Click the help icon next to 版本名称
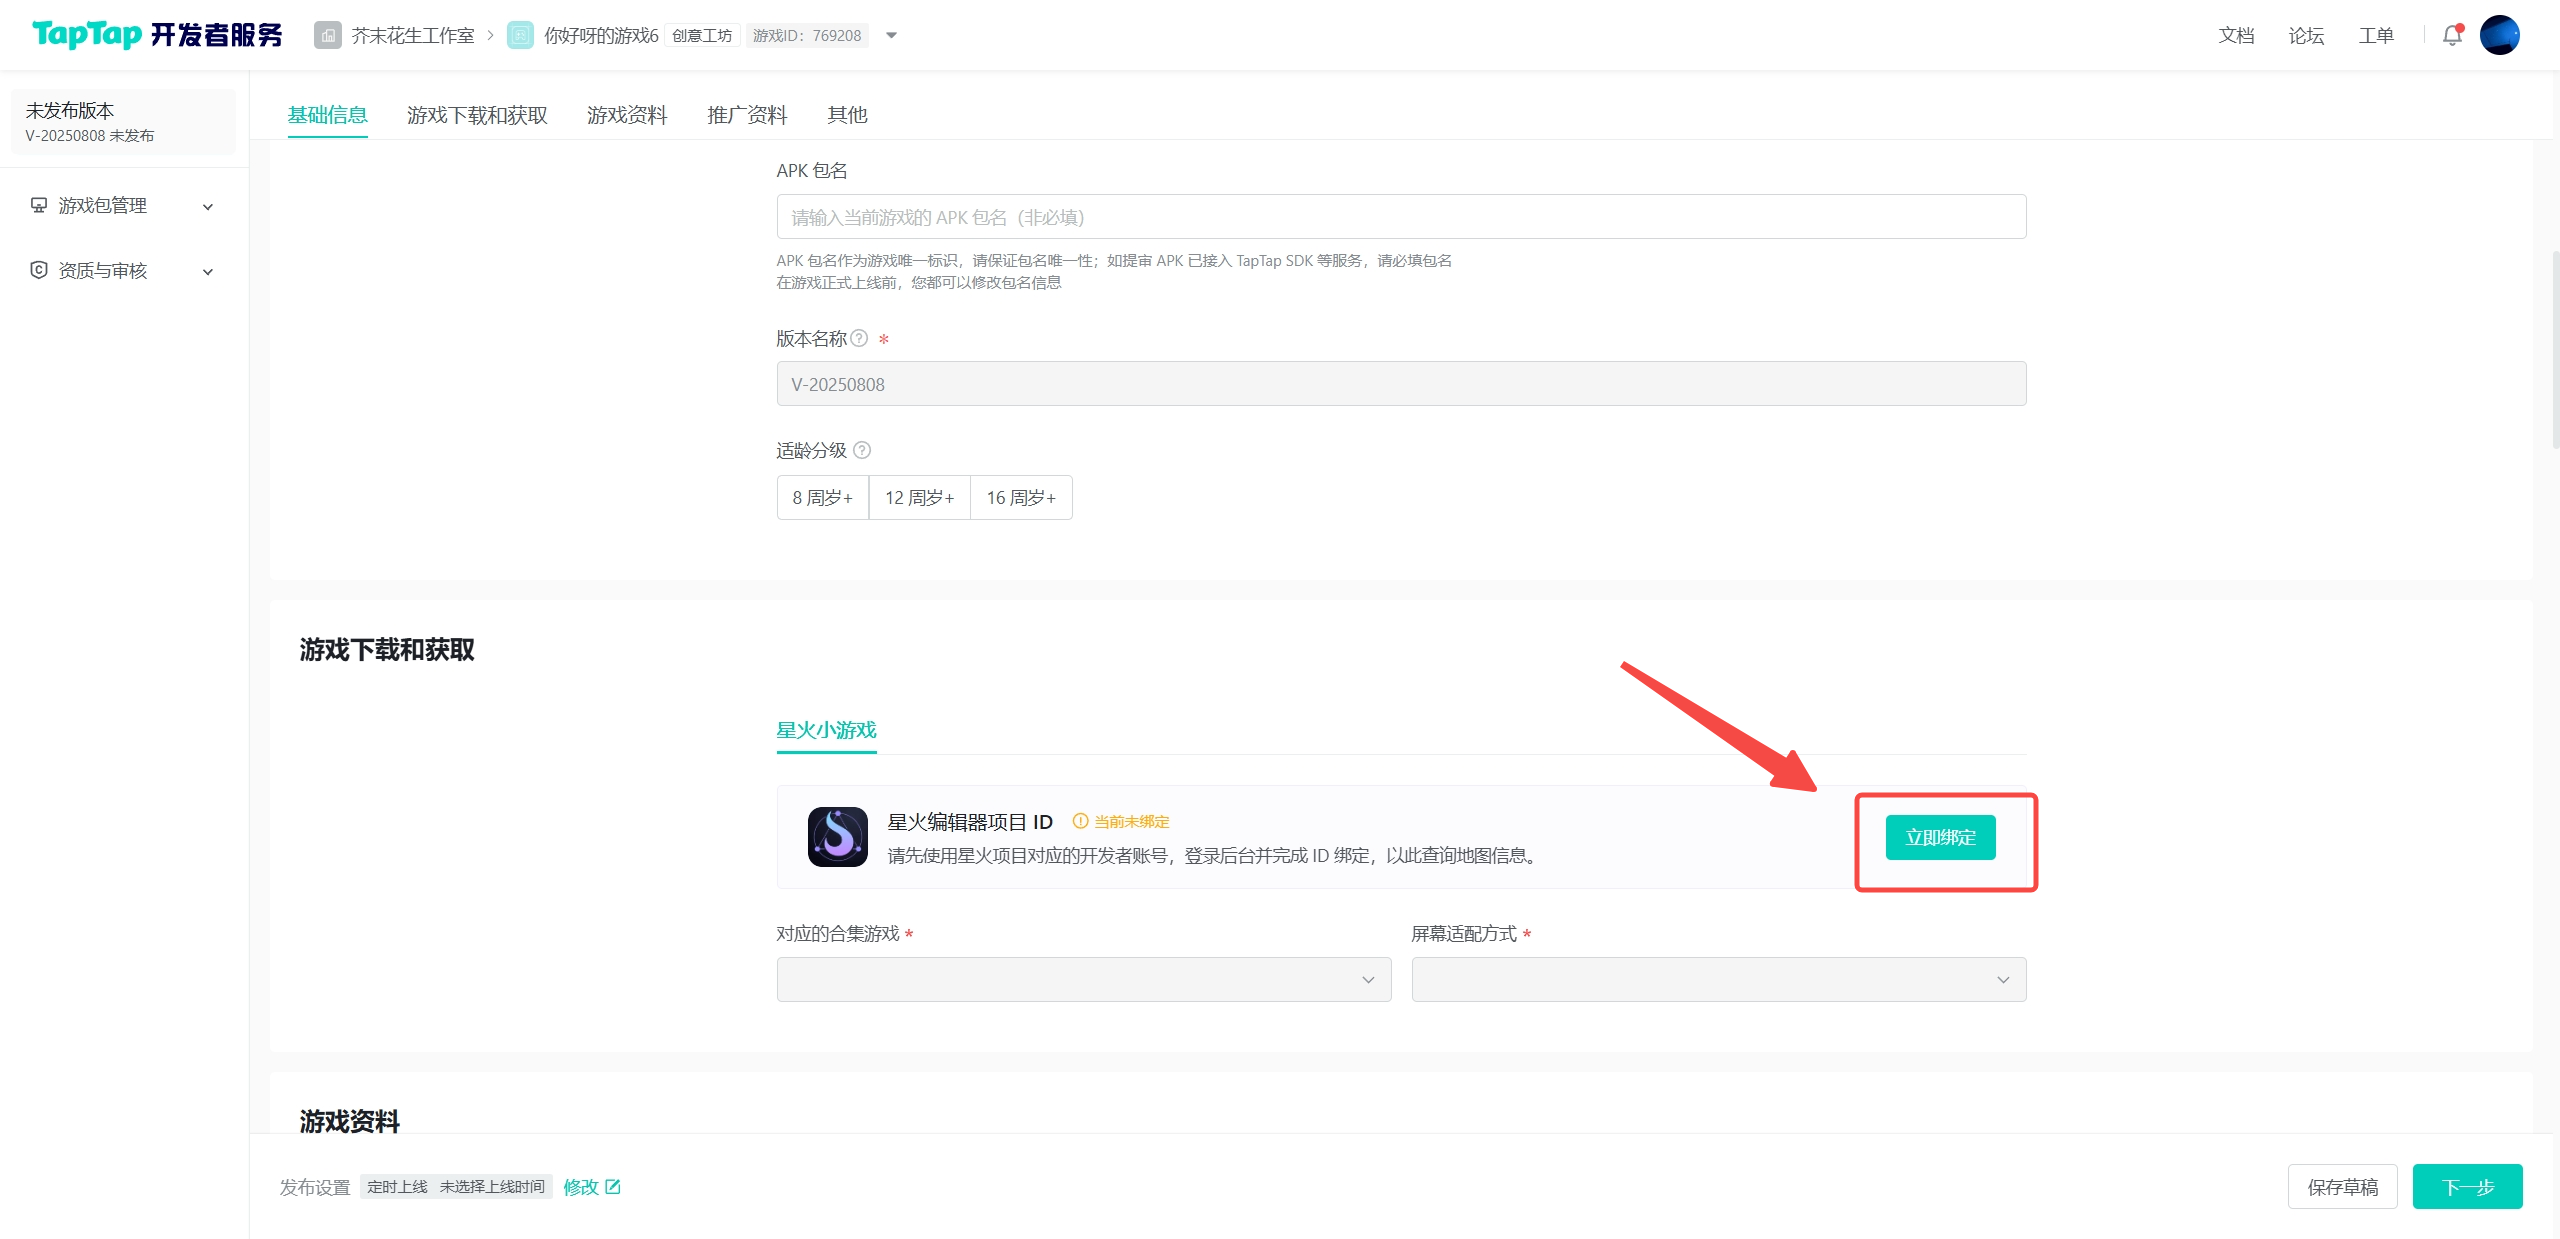This screenshot has height=1239, width=2560. coord(859,338)
